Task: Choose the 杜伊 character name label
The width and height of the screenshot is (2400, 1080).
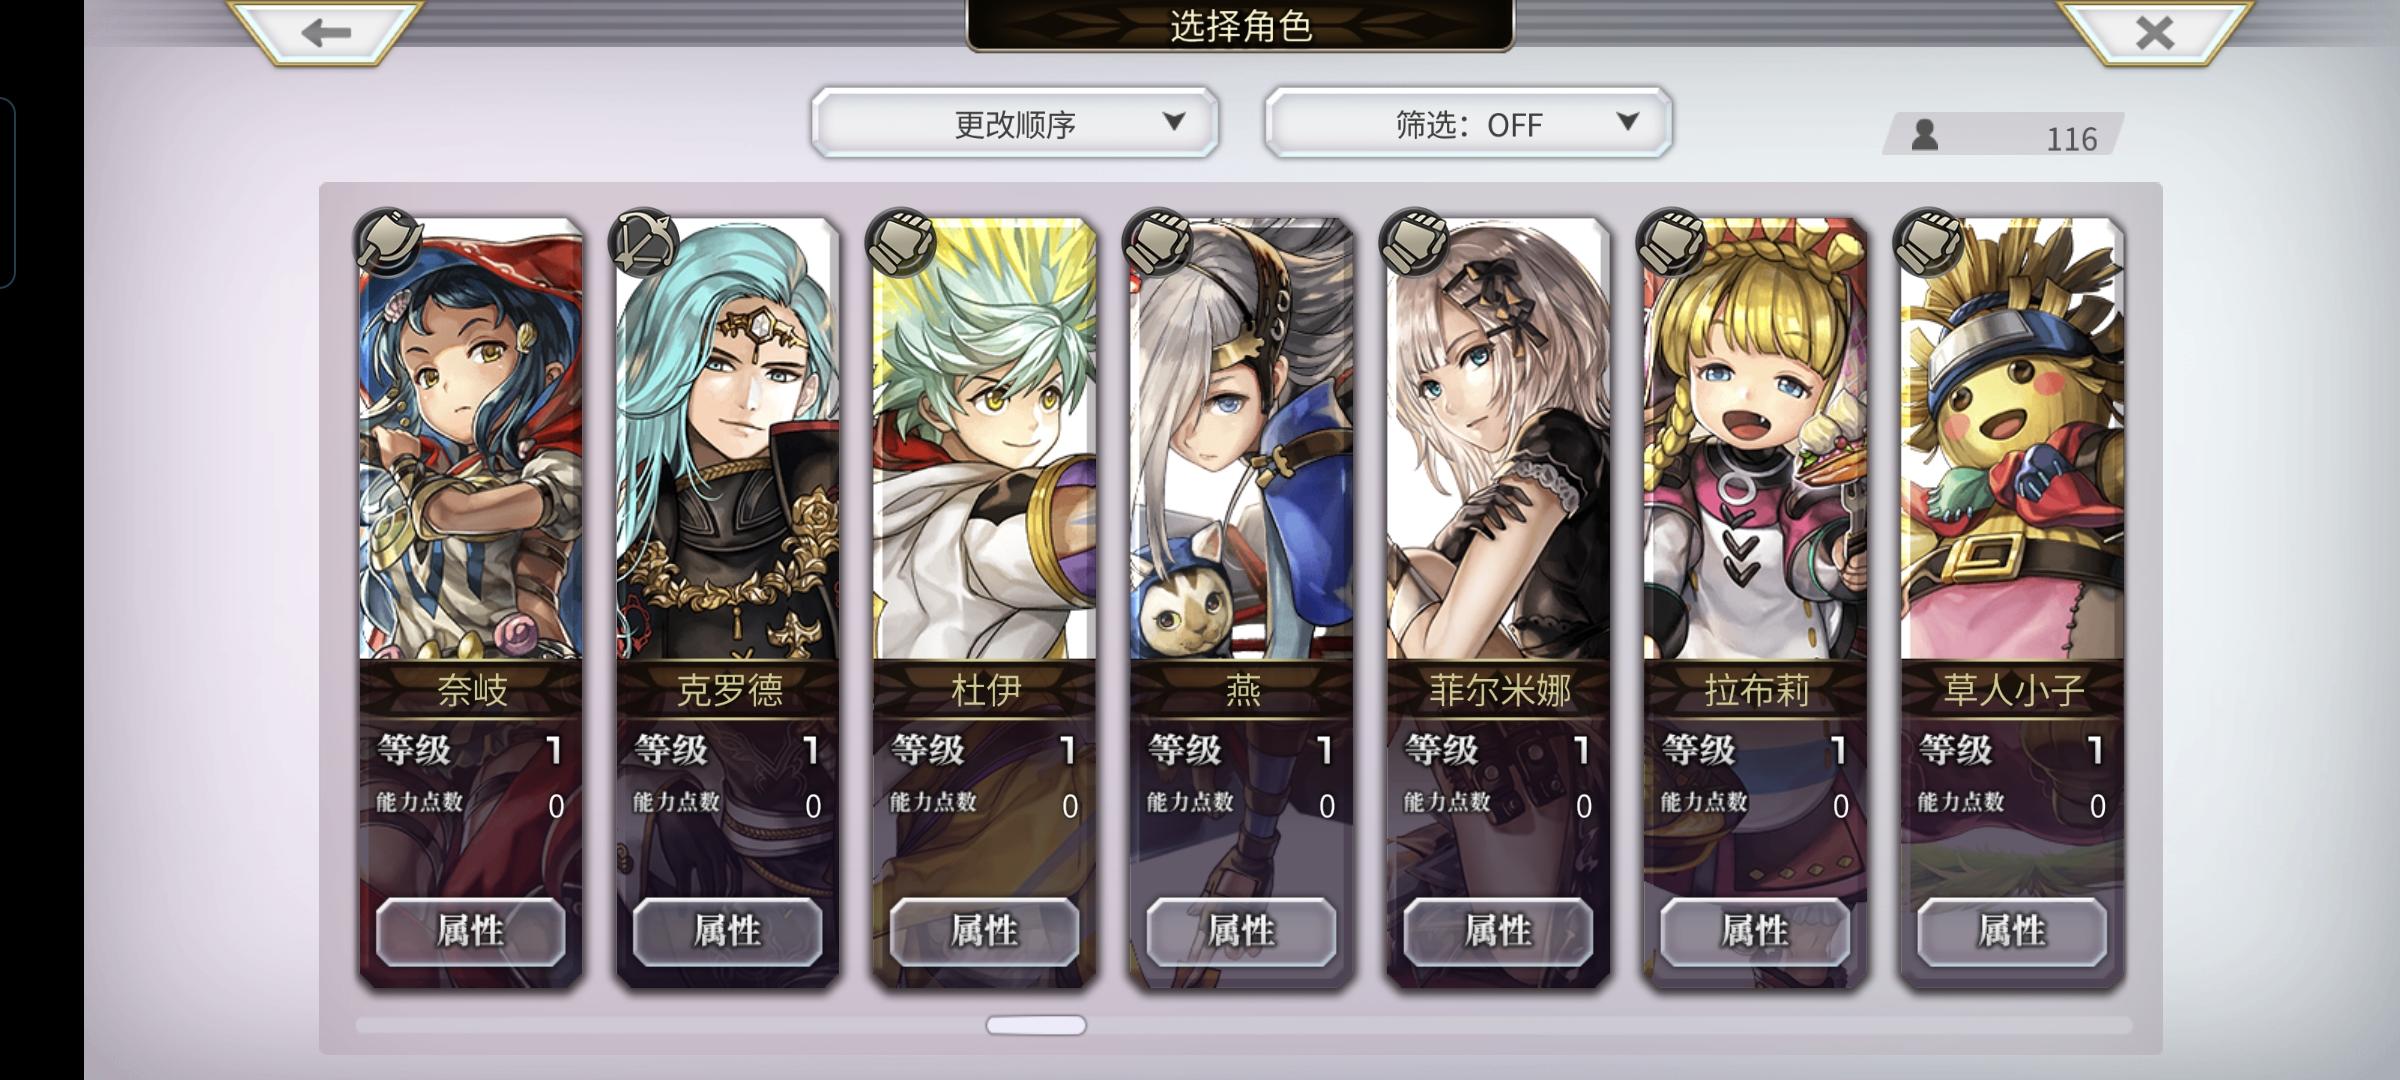Action: point(985,690)
